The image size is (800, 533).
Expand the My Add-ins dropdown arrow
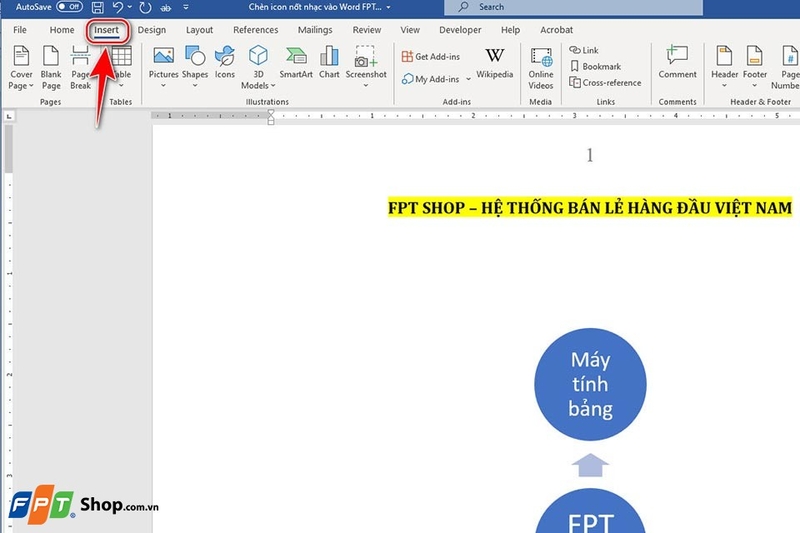468,79
